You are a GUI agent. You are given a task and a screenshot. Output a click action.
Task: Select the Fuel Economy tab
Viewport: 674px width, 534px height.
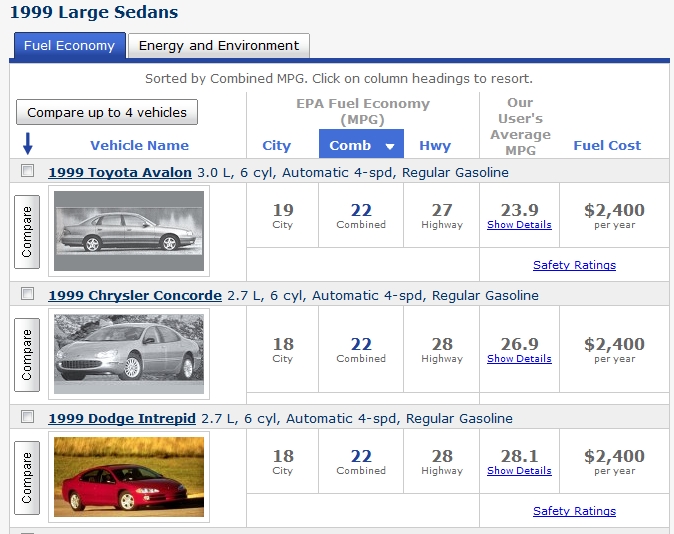69,45
